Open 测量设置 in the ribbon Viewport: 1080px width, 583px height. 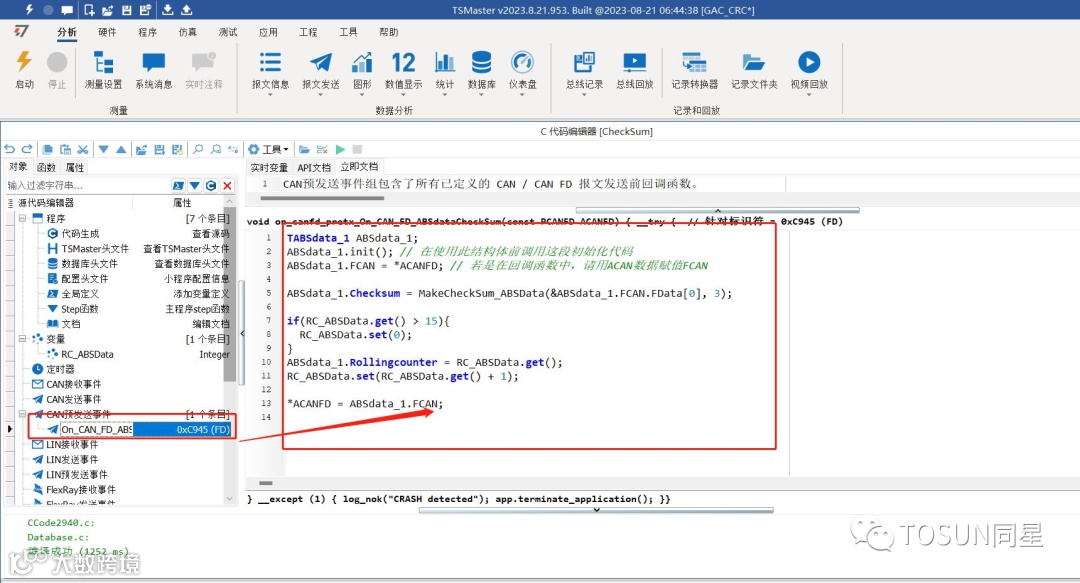(103, 70)
